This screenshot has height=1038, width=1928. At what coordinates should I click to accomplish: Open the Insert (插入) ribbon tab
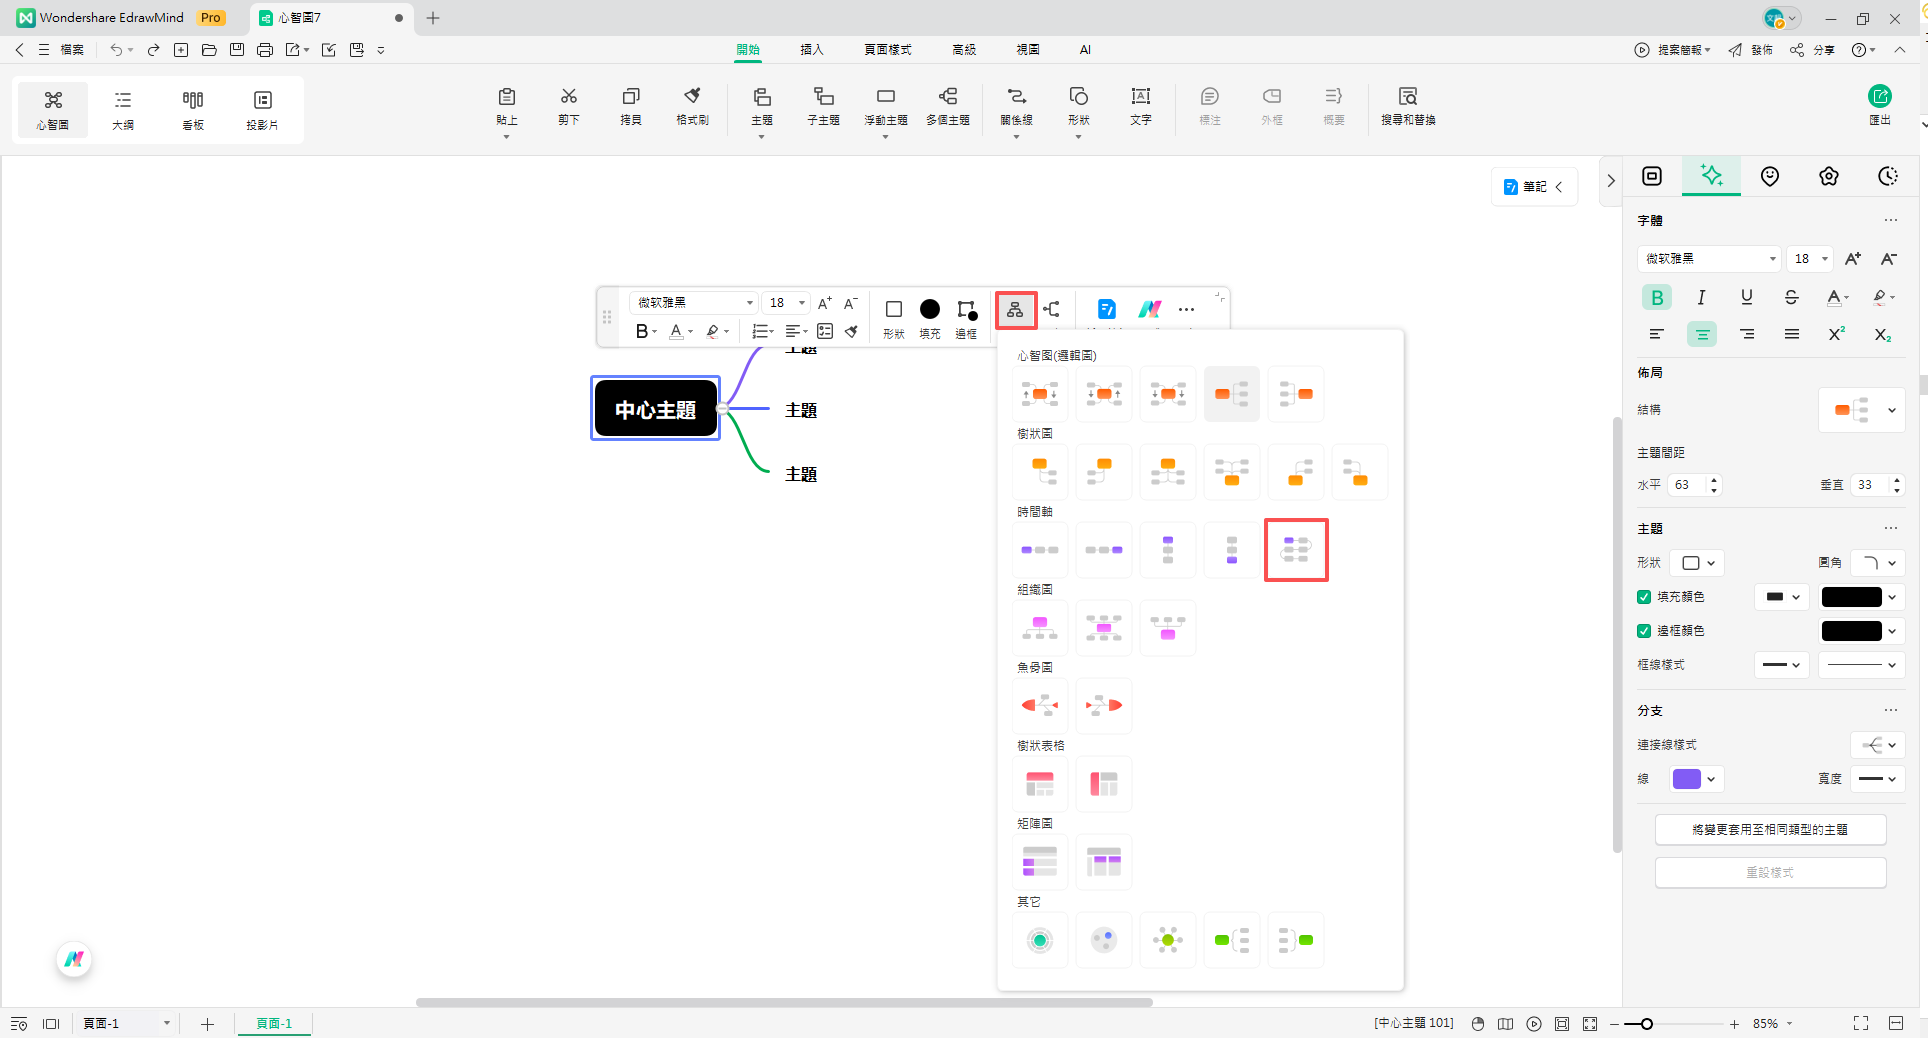[x=811, y=49]
